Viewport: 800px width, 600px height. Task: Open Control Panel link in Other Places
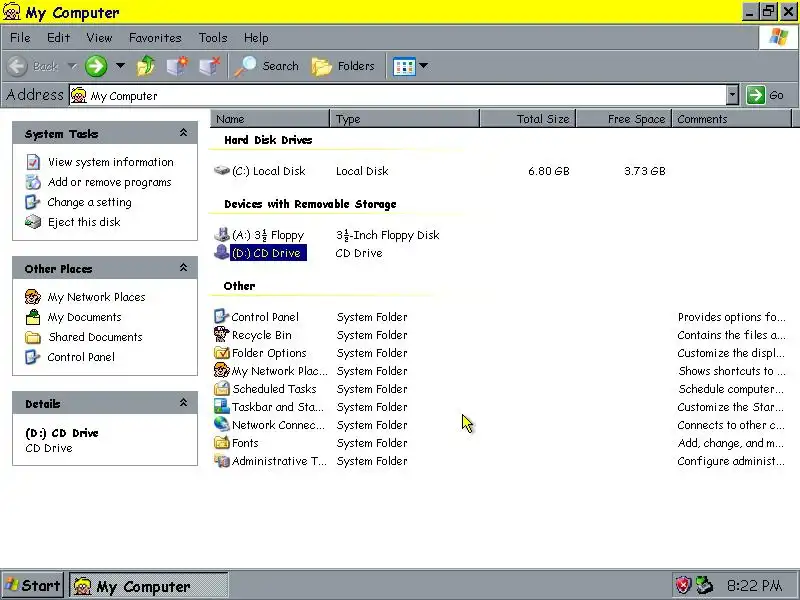coord(81,357)
